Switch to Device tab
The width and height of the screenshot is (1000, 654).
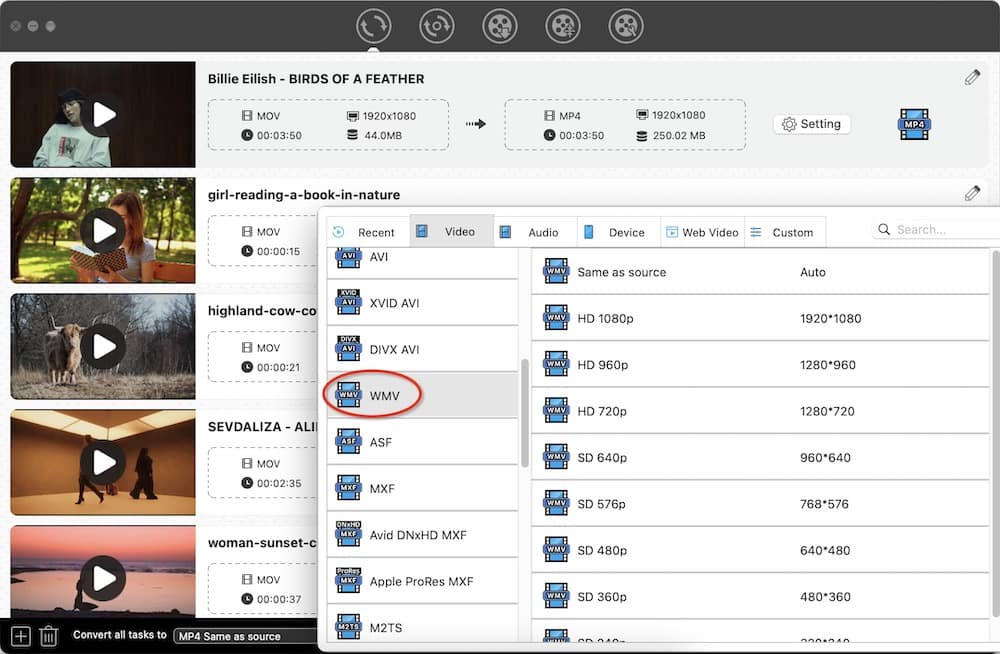[x=619, y=232]
